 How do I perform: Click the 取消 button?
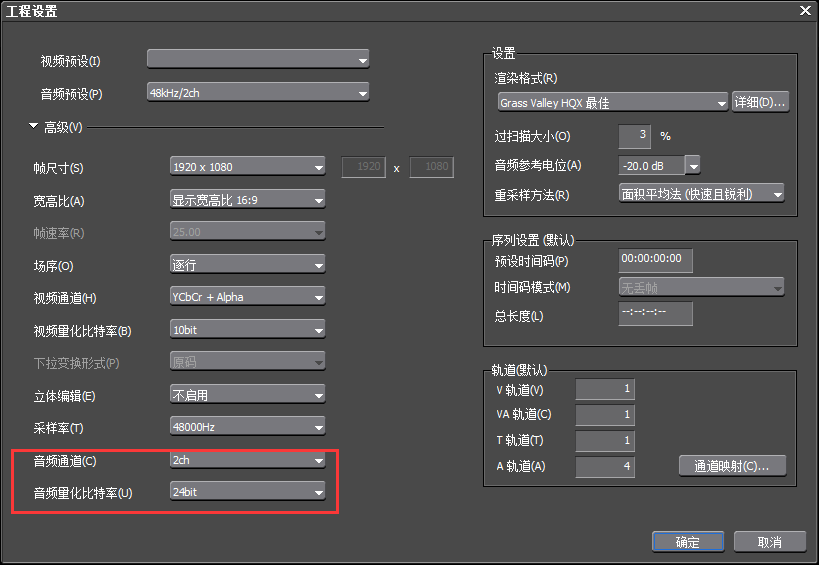point(769,542)
